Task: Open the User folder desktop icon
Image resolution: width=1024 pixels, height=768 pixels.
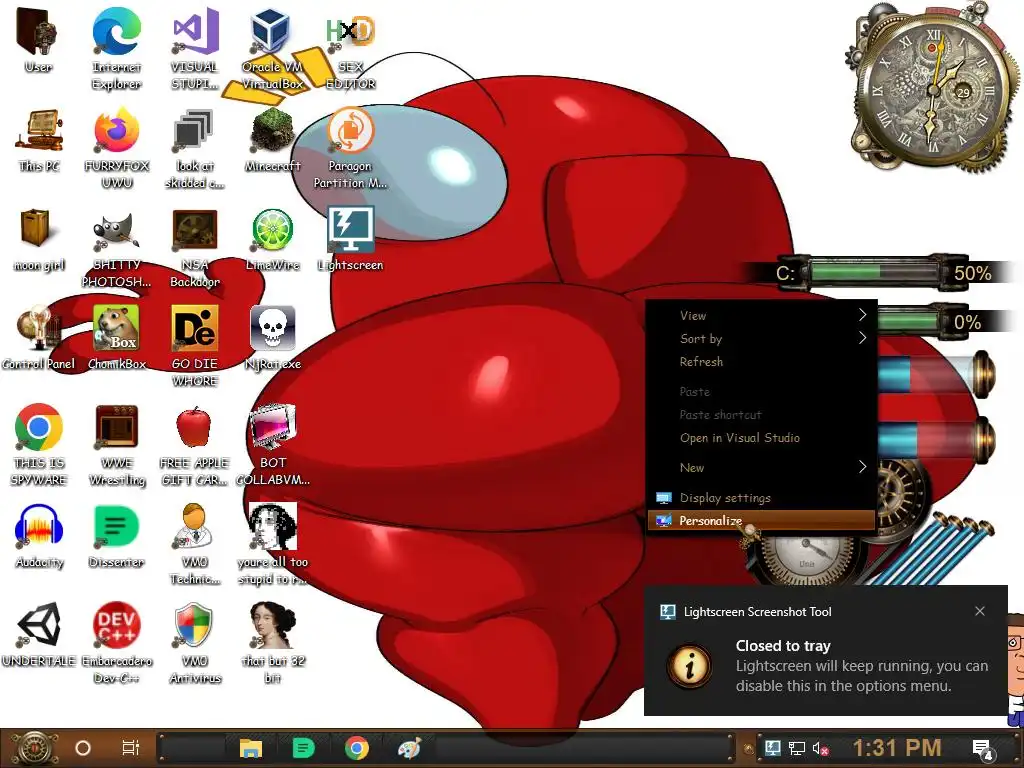Action: (38, 40)
